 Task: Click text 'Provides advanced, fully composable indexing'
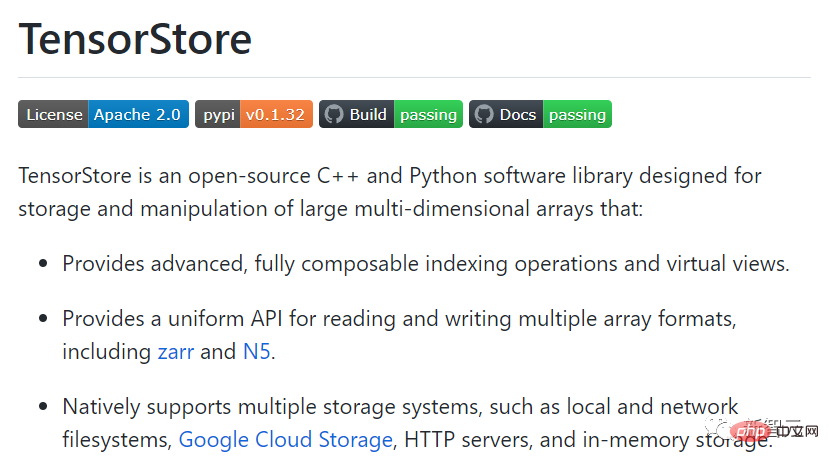[285, 264]
